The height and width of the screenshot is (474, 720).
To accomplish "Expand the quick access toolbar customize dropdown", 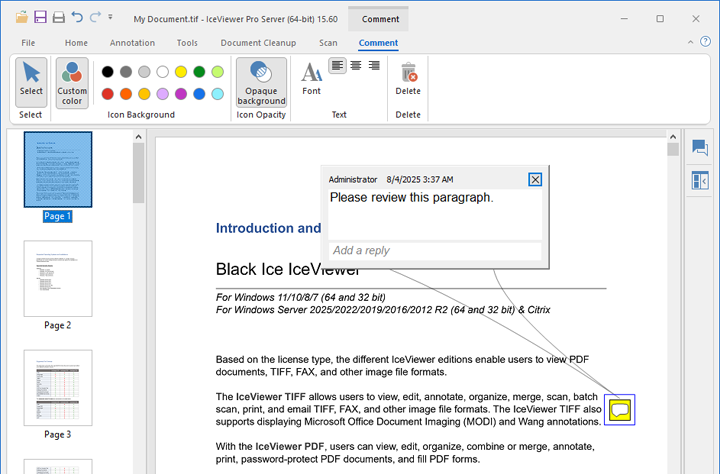I will point(110,18).
